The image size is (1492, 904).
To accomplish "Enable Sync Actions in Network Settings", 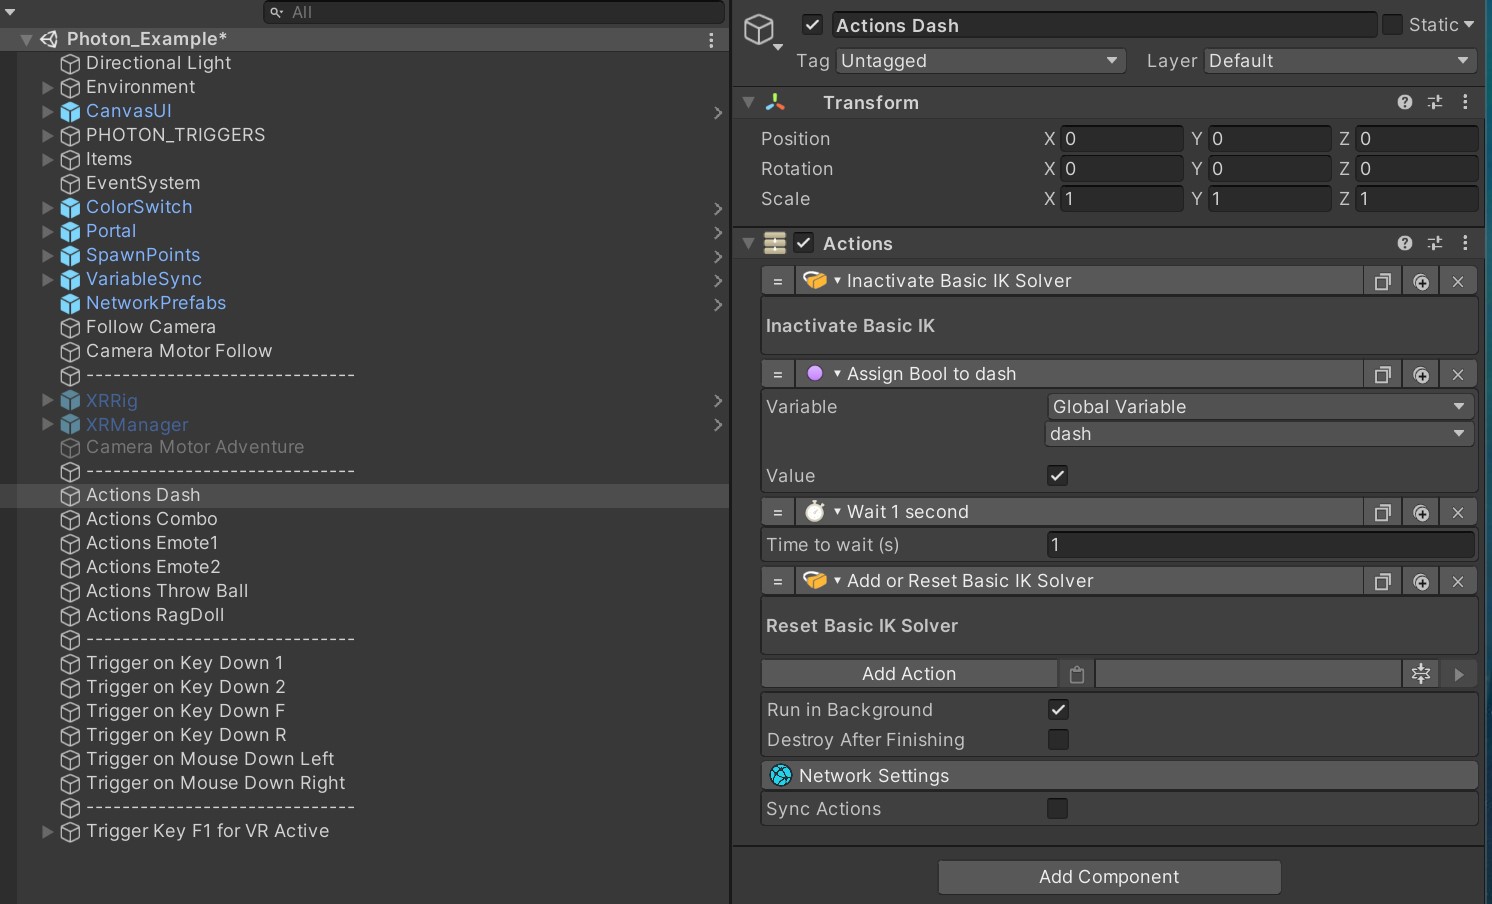I will click(x=1057, y=809).
